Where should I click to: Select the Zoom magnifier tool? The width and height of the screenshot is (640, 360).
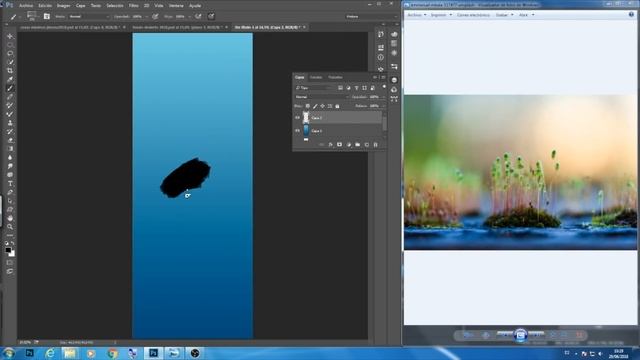click(x=10, y=227)
